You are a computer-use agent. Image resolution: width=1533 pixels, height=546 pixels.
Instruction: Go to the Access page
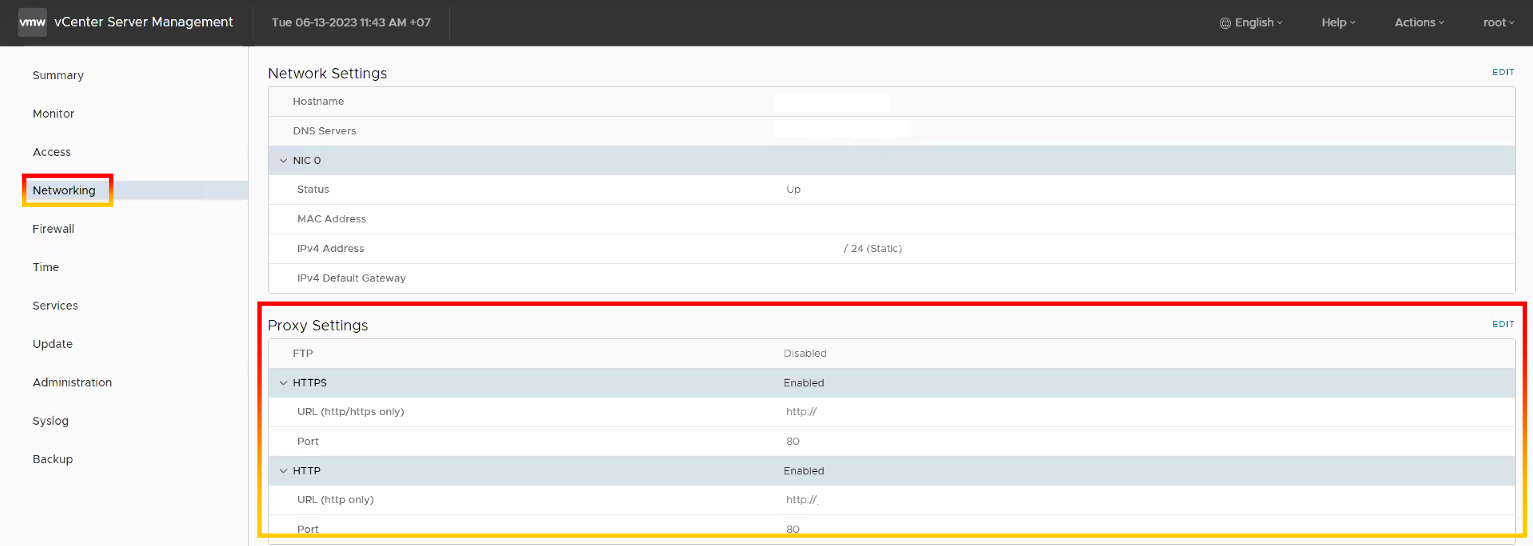51,152
